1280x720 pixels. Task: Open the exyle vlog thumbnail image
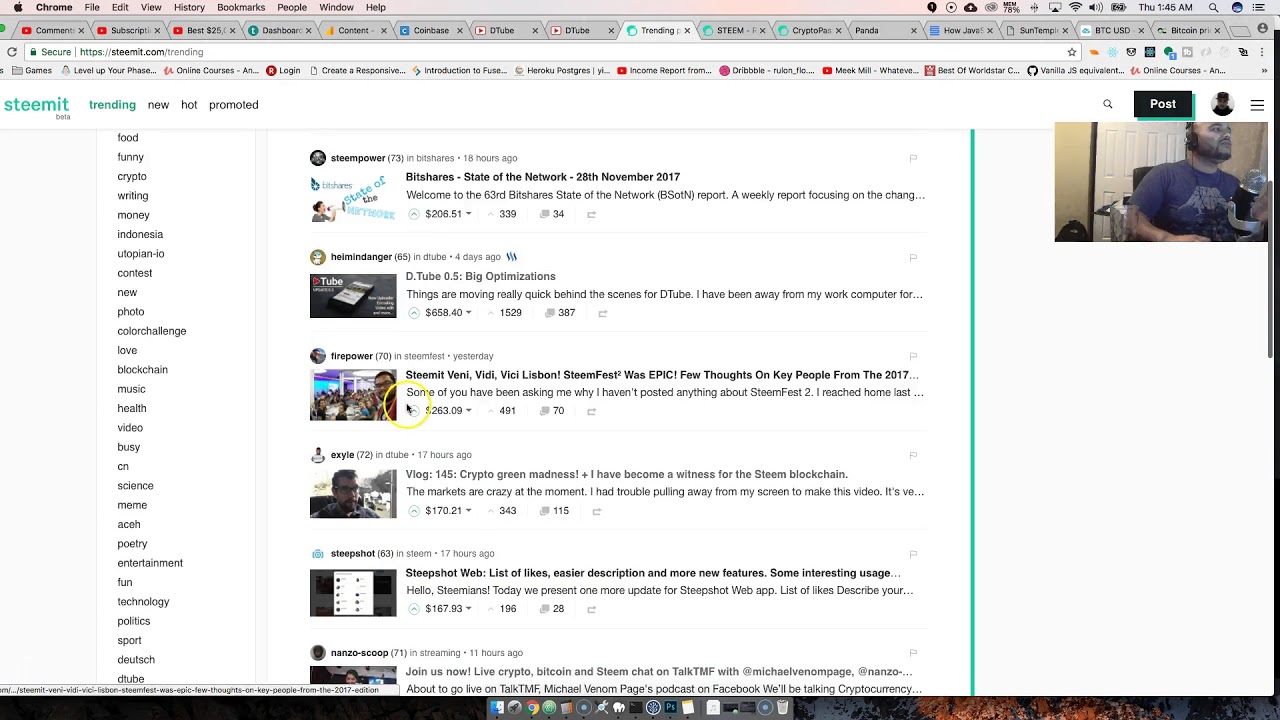(x=353, y=494)
